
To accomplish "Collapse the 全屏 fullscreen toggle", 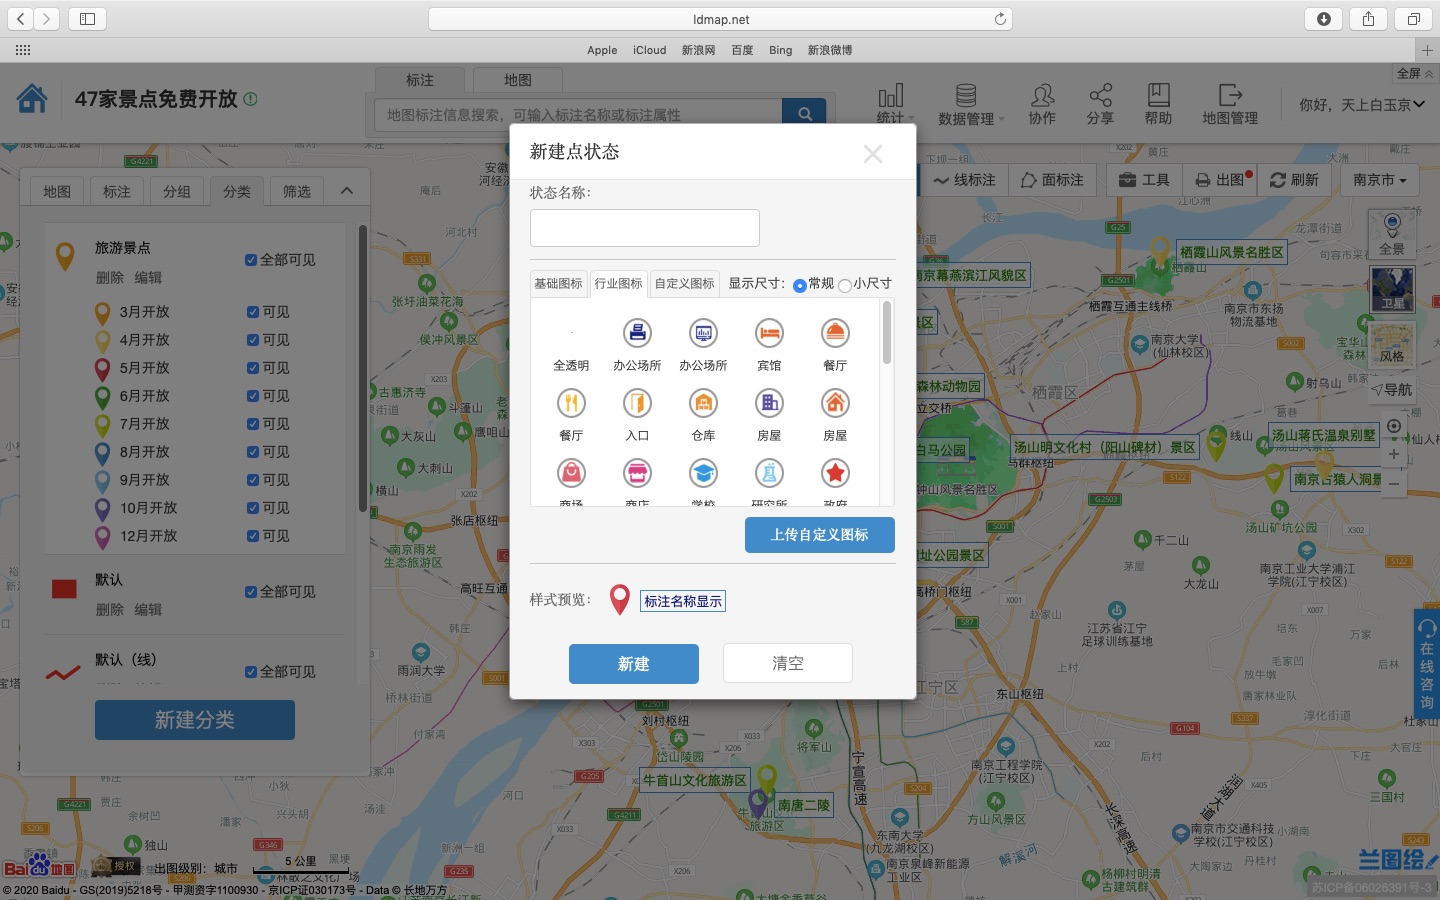I will pos(1415,73).
